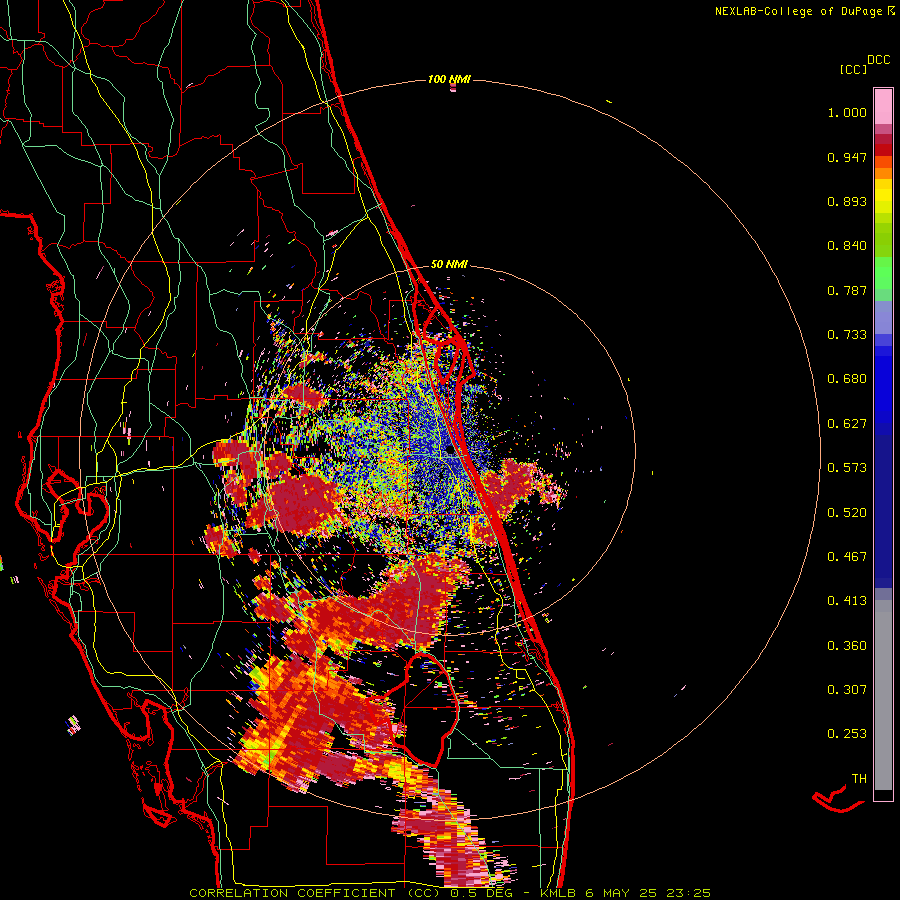Viewport: 900px width, 900px height.
Task: Click the "0.840" scale value
Action: tap(847, 246)
